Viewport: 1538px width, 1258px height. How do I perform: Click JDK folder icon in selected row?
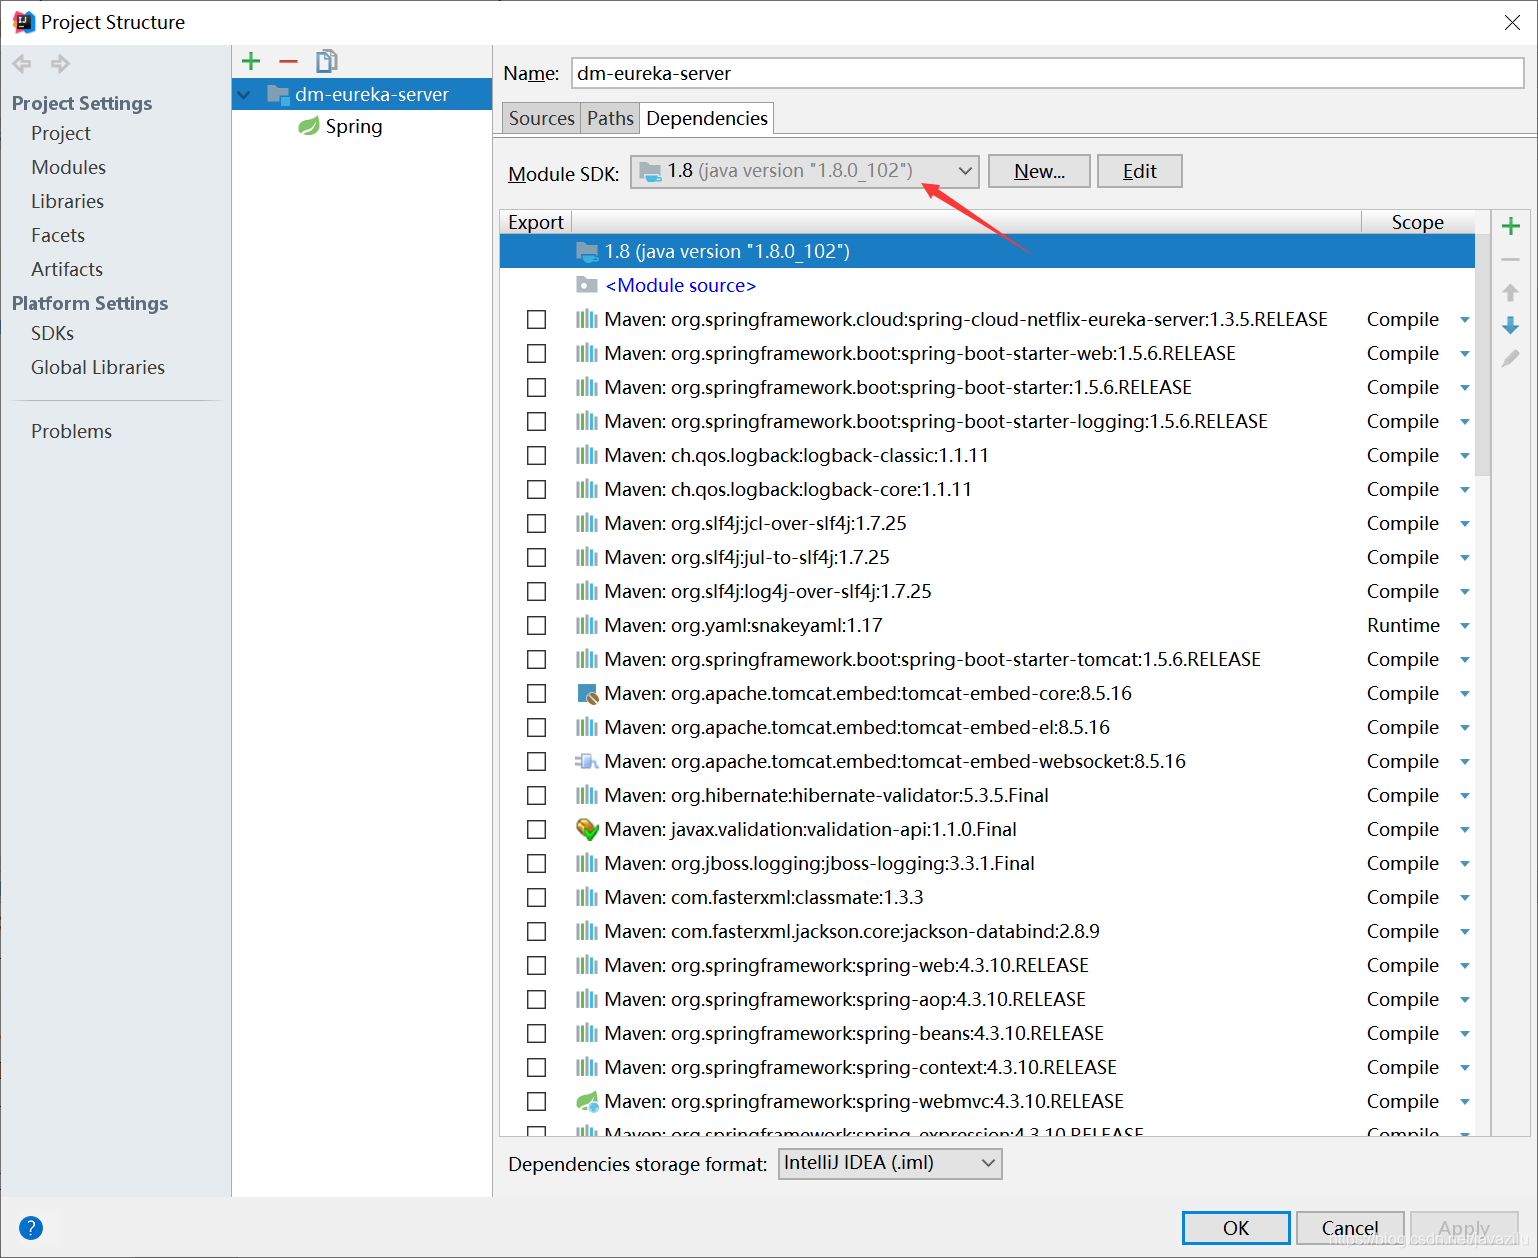click(587, 251)
